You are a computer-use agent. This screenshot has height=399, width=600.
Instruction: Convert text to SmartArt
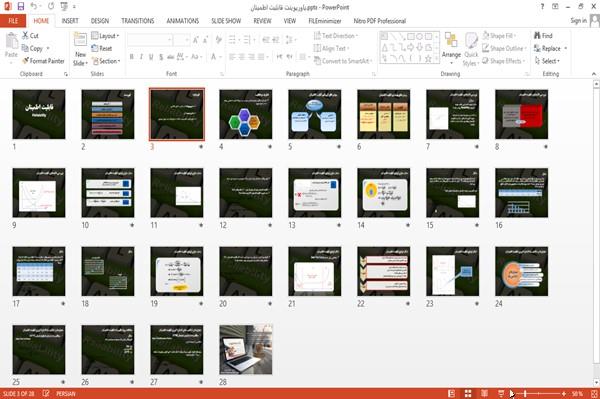[343, 61]
